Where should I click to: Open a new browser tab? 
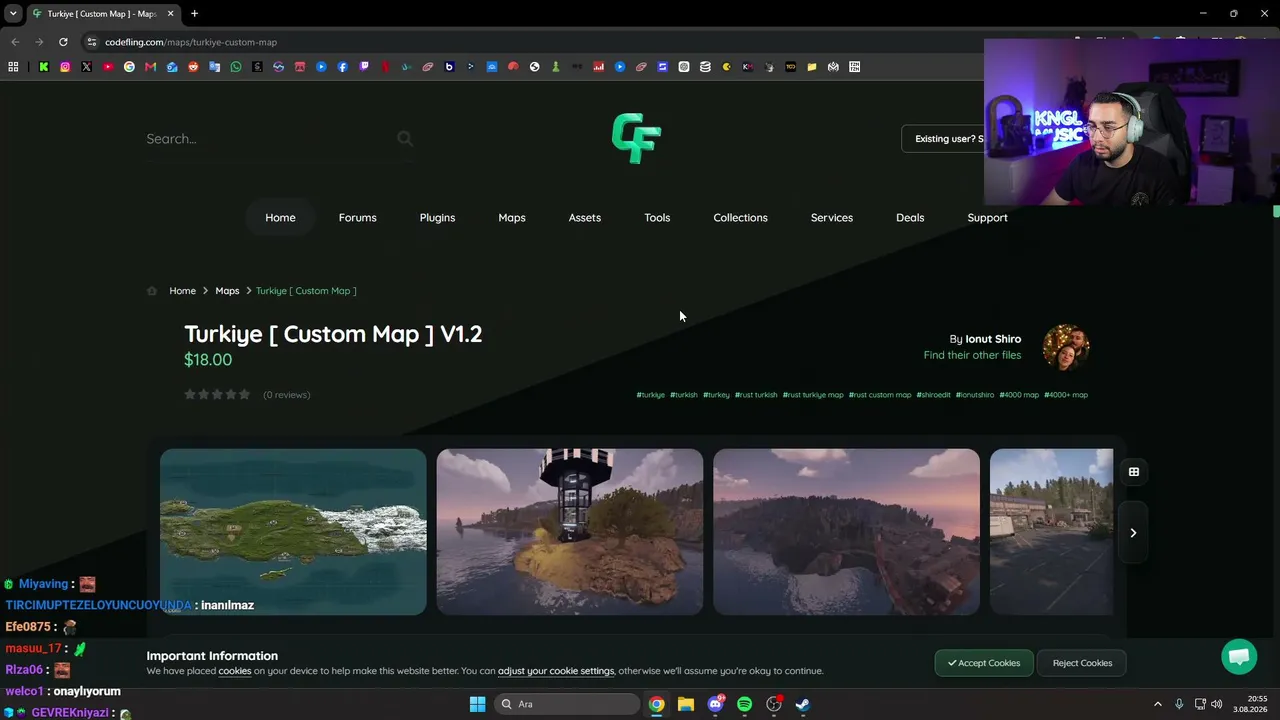point(194,14)
